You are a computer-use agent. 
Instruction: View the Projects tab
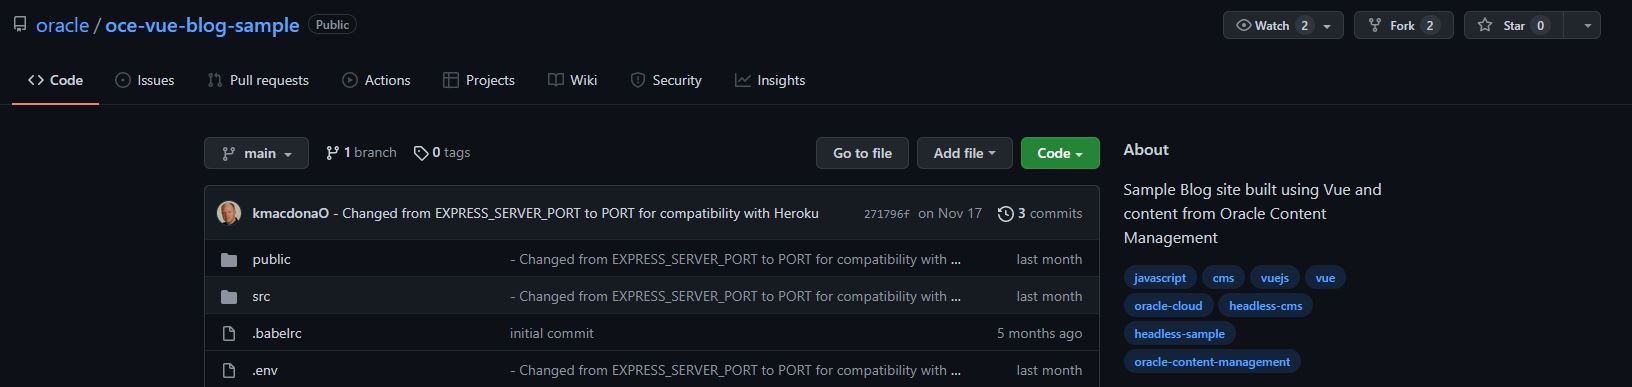point(479,80)
